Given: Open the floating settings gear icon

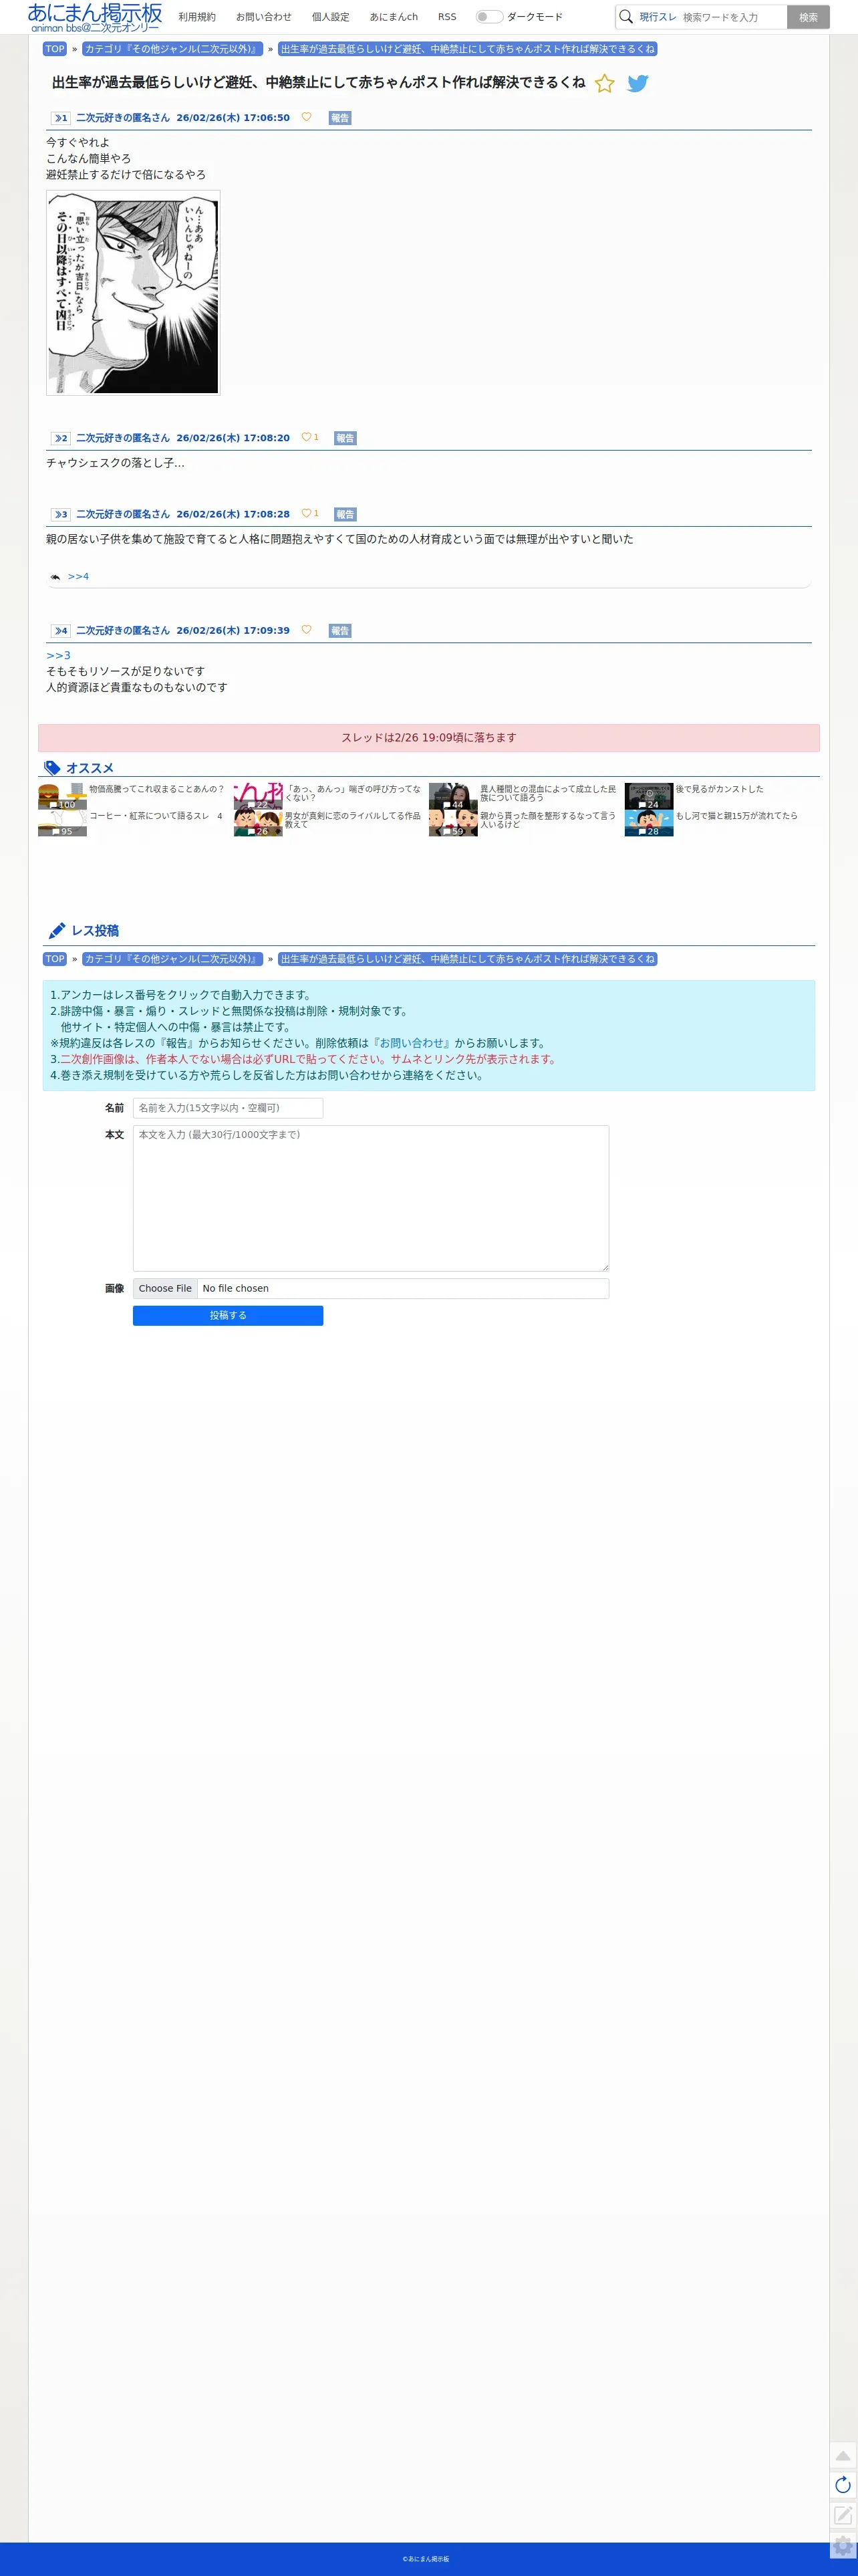Looking at the screenshot, I should [843, 2546].
